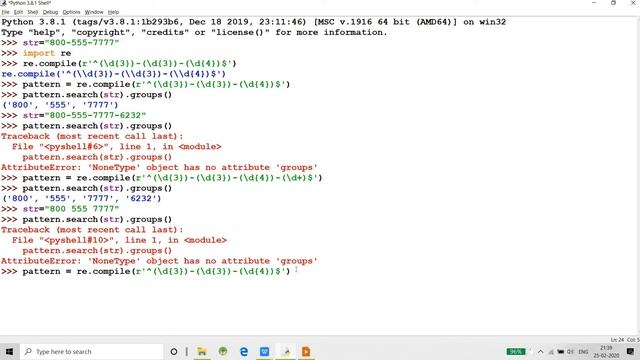
Task: Open the Options menu
Action: (x=71, y=12)
